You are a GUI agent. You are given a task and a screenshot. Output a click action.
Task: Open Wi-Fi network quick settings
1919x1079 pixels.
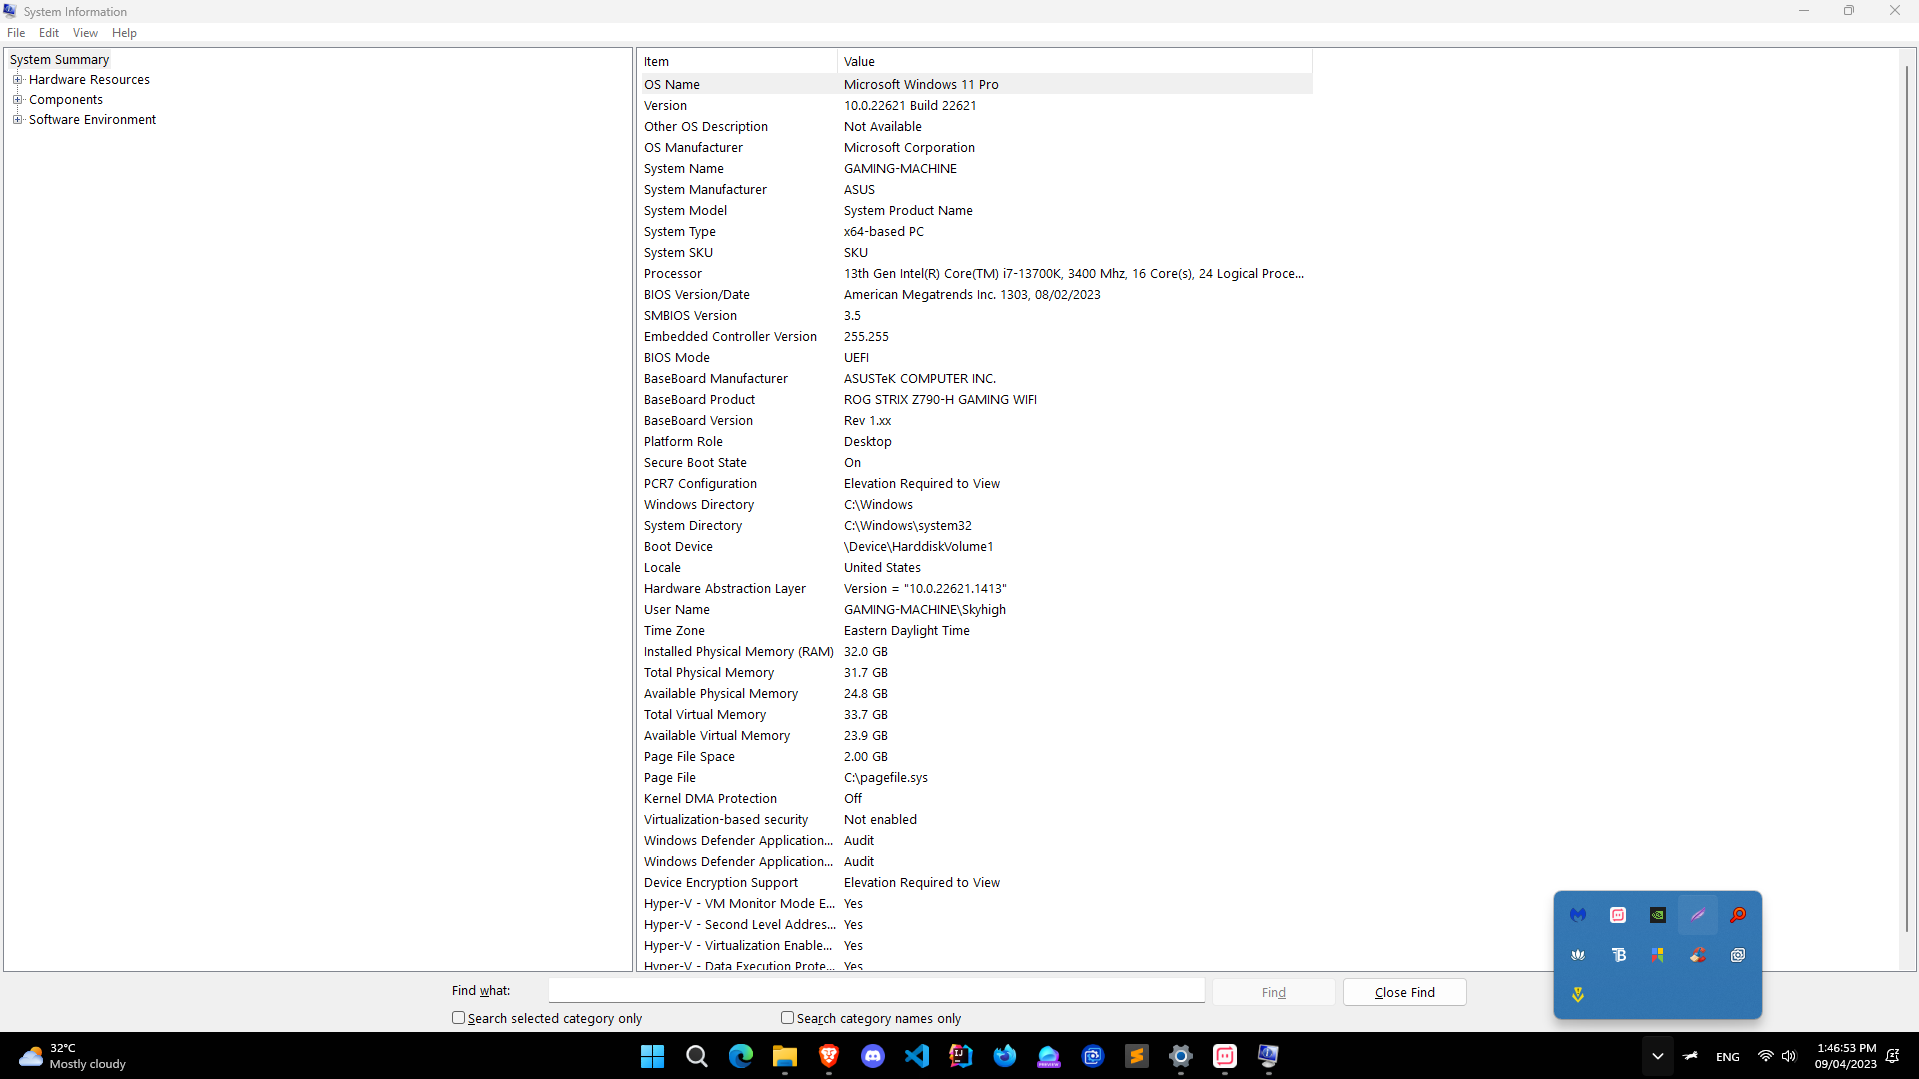coord(1765,1056)
